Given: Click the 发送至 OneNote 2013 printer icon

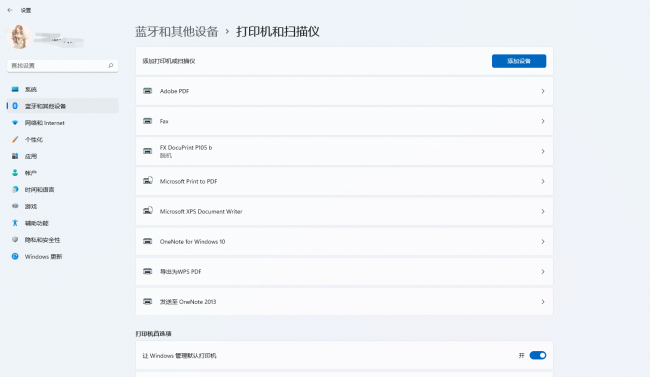Looking at the screenshot, I should tap(148, 302).
